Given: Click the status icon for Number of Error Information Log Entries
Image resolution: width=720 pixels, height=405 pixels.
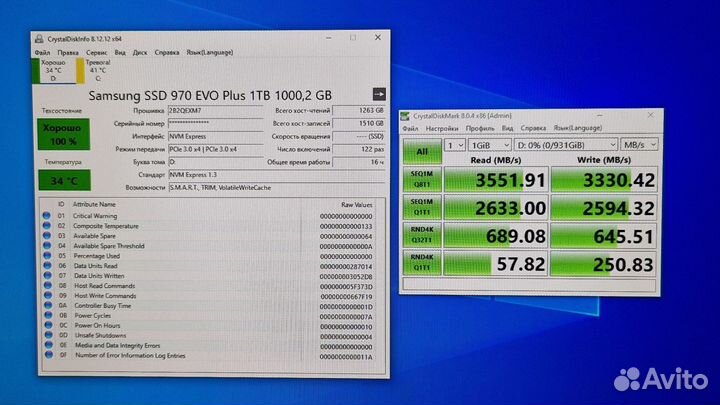Looking at the screenshot, I should 49,355.
